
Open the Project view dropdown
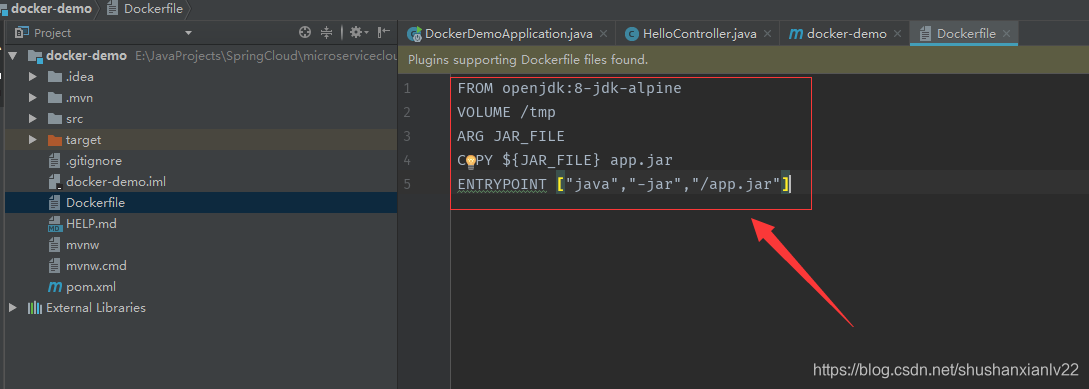tap(188, 33)
